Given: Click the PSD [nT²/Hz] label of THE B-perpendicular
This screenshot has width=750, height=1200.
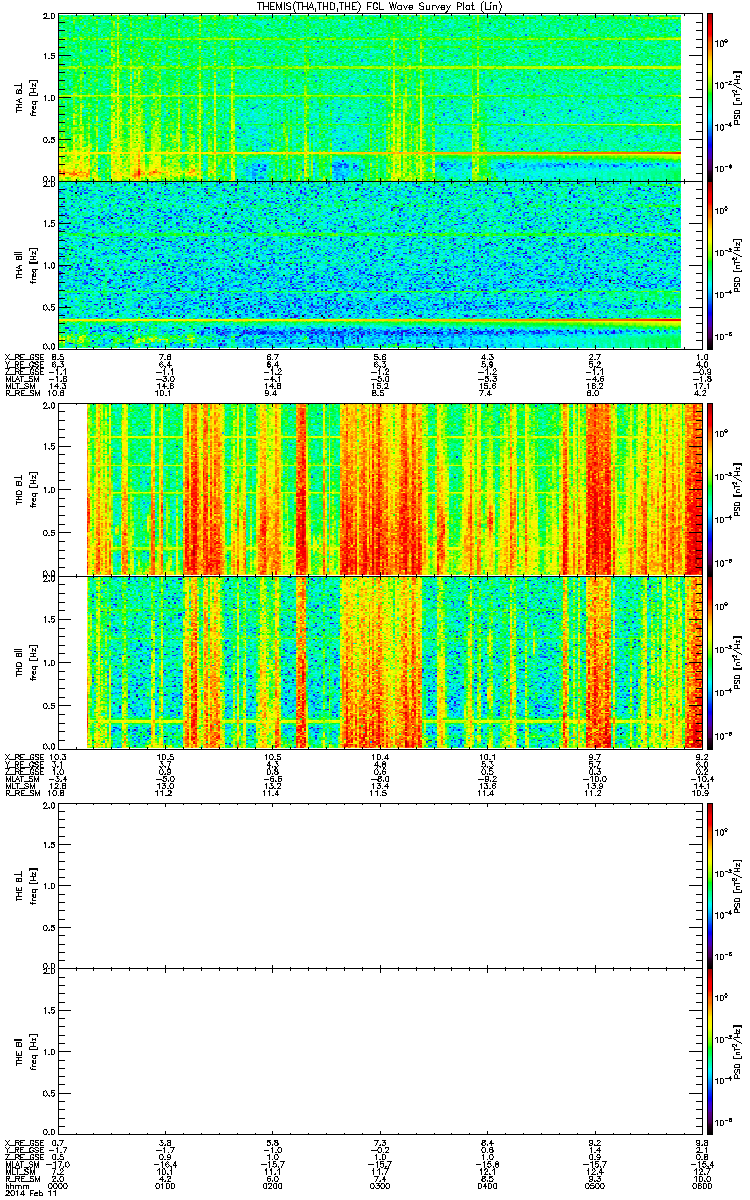Looking at the screenshot, I should click(737, 885).
